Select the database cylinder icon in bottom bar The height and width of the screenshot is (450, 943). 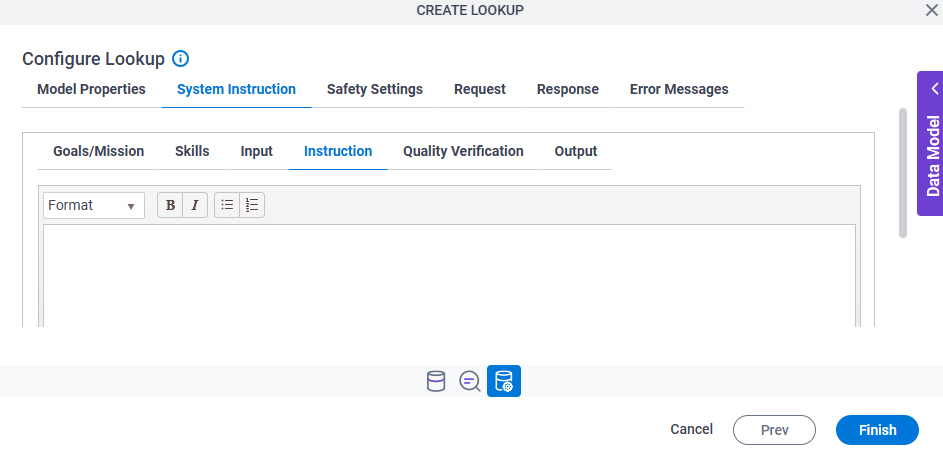click(436, 381)
